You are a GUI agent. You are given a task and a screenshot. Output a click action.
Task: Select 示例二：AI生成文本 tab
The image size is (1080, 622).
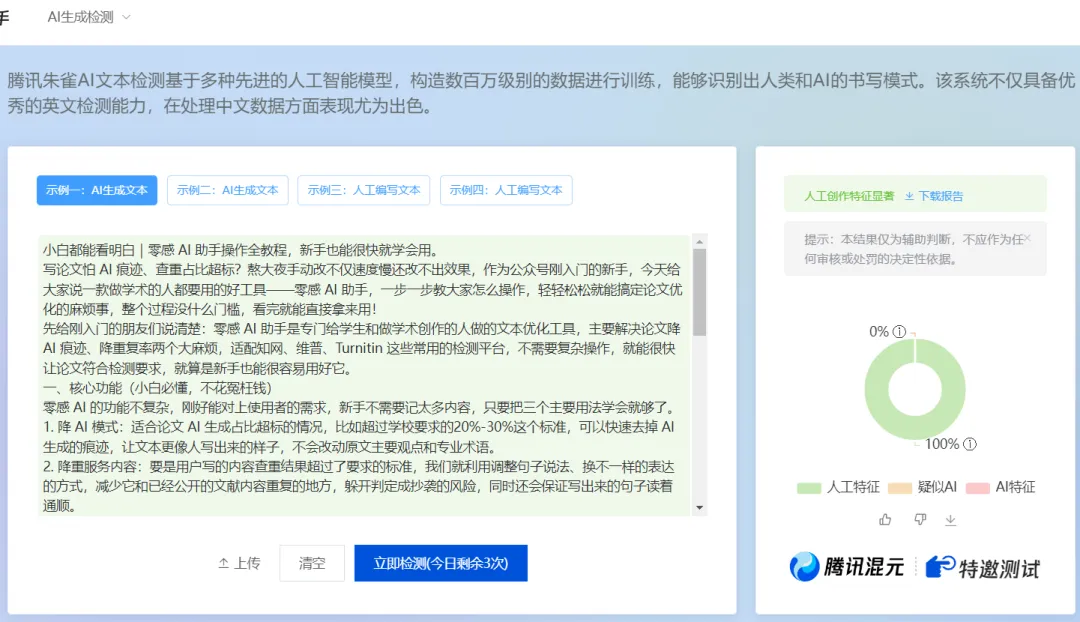coord(227,190)
